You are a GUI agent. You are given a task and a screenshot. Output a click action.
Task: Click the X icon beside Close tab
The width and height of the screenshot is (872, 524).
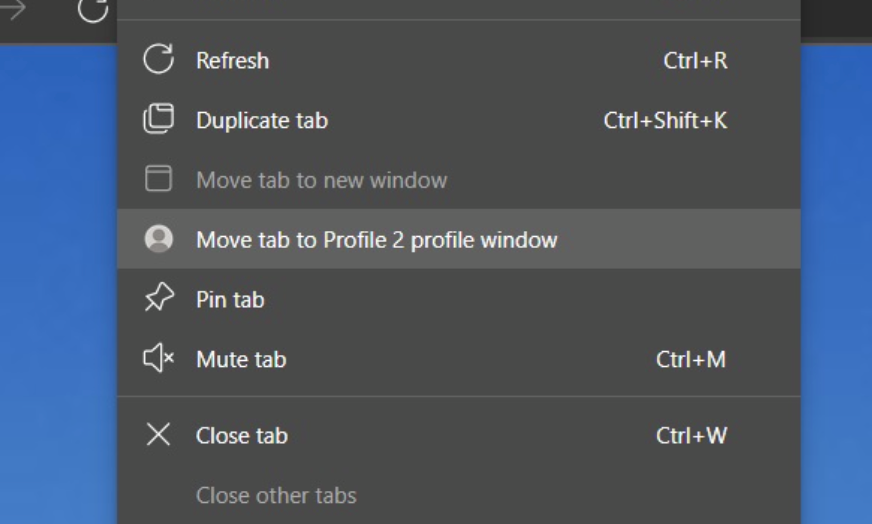coord(158,434)
